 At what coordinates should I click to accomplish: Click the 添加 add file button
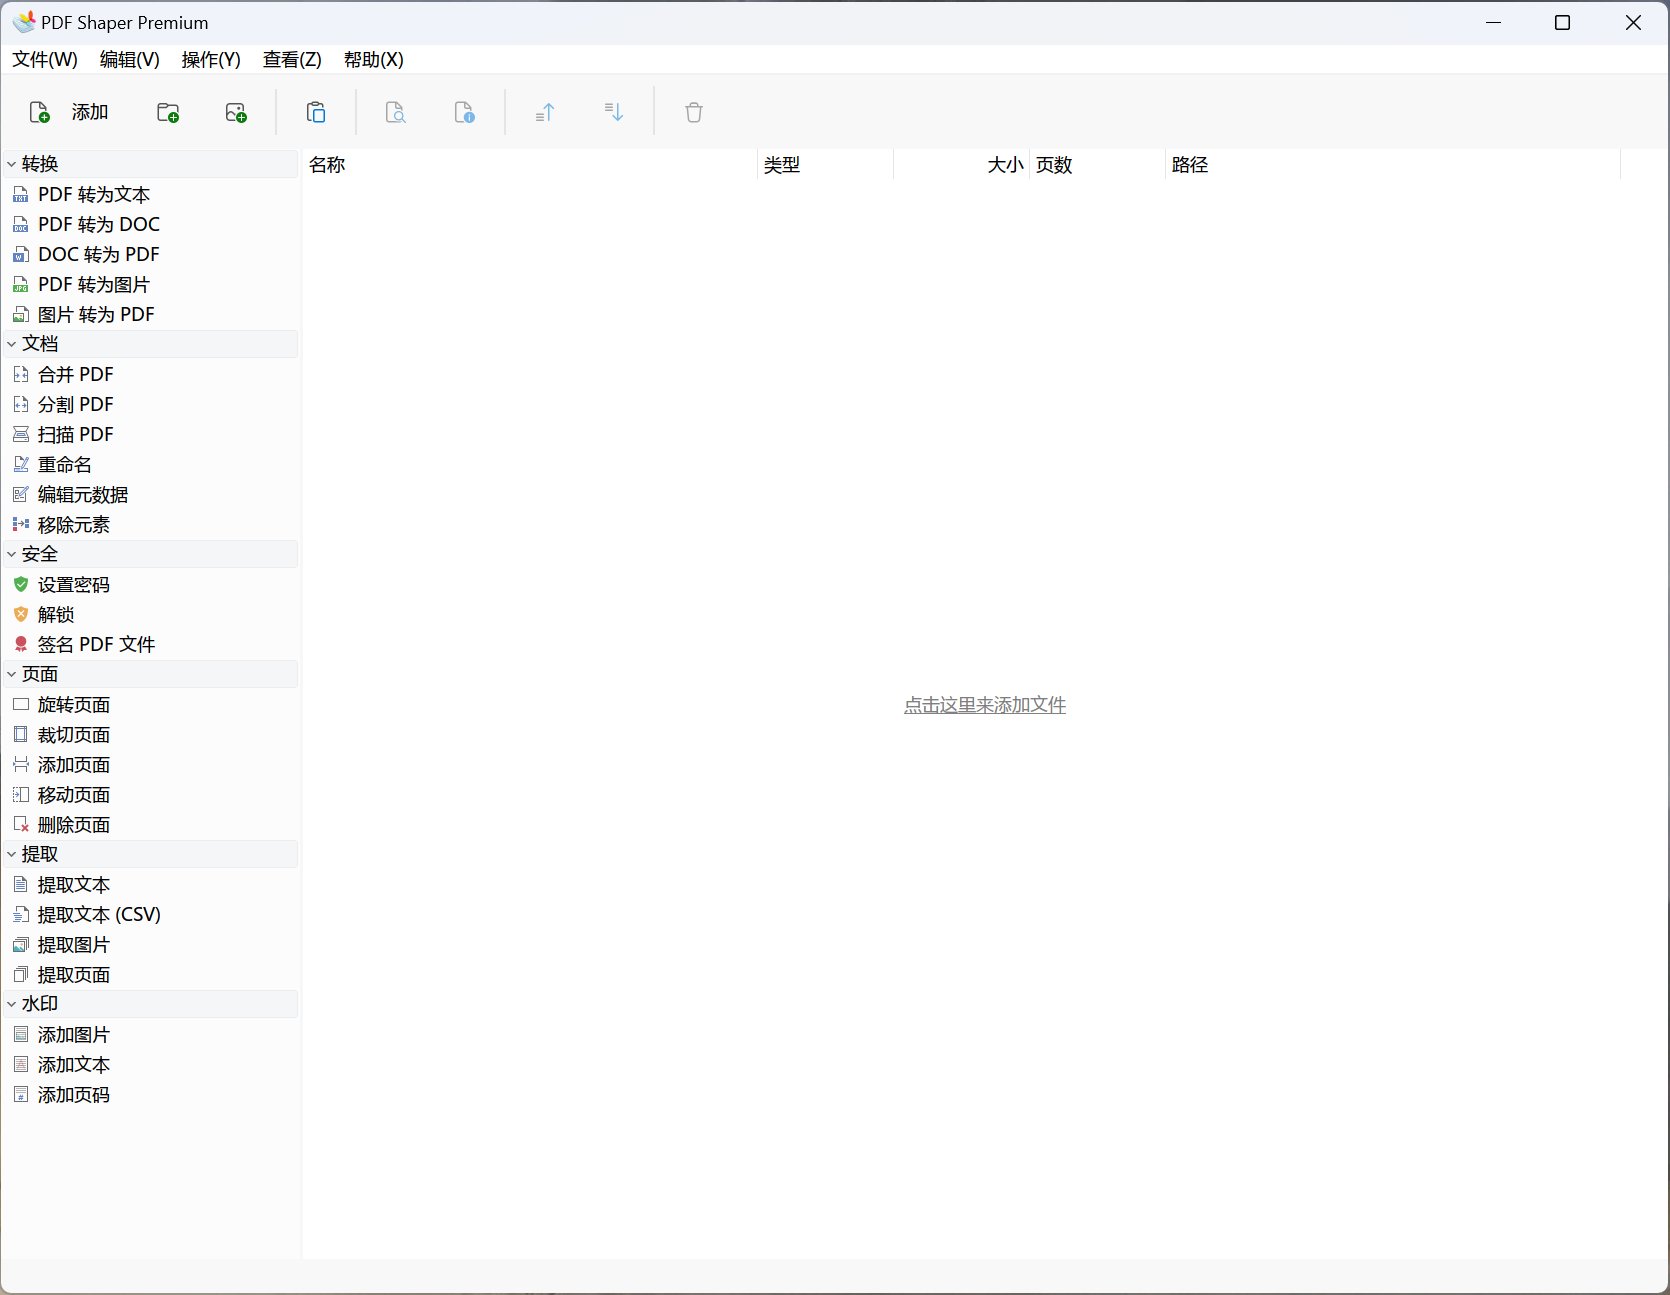[x=68, y=112]
